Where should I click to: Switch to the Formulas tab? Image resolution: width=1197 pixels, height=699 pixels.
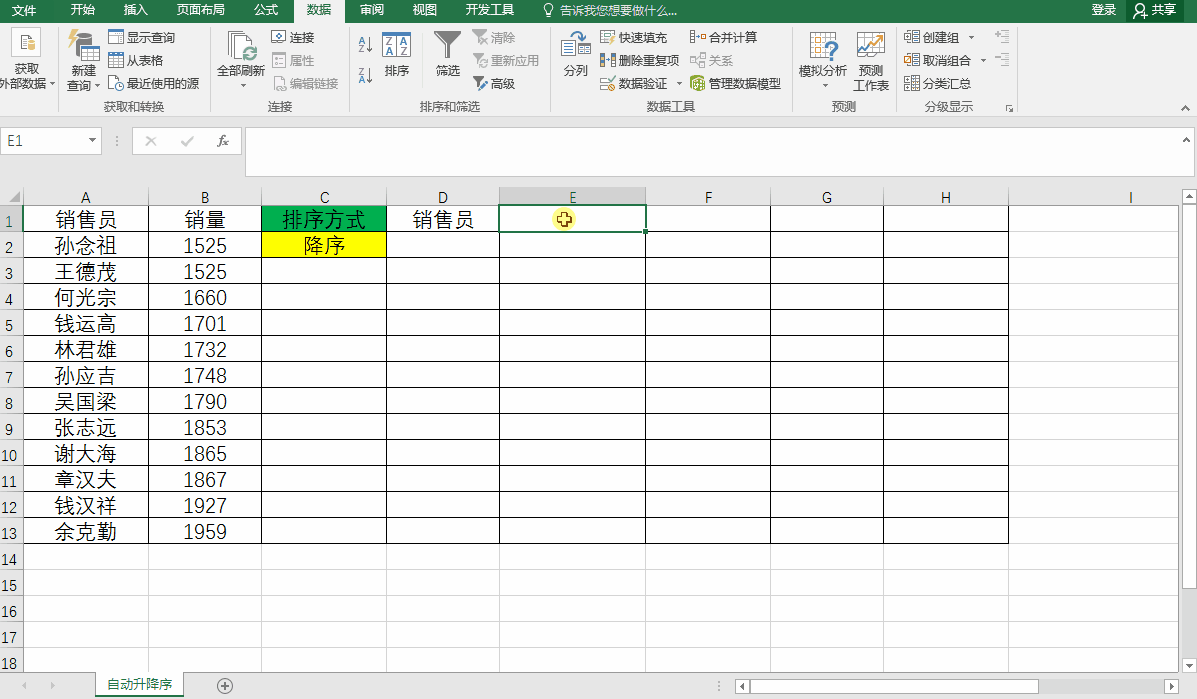click(266, 10)
